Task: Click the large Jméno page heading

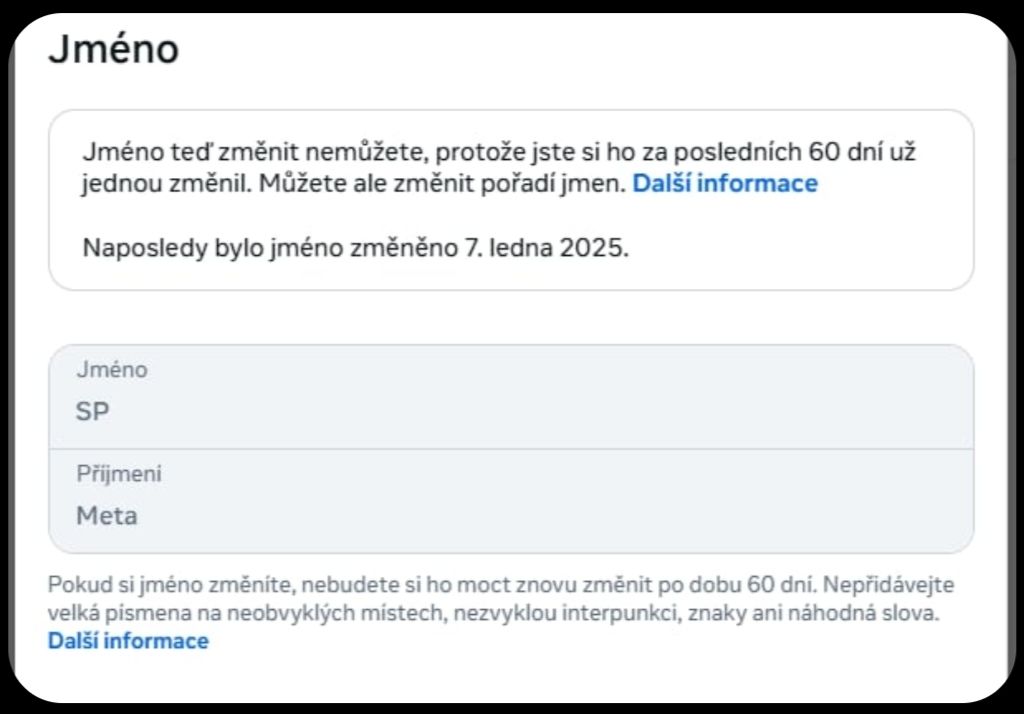Action: (x=114, y=48)
